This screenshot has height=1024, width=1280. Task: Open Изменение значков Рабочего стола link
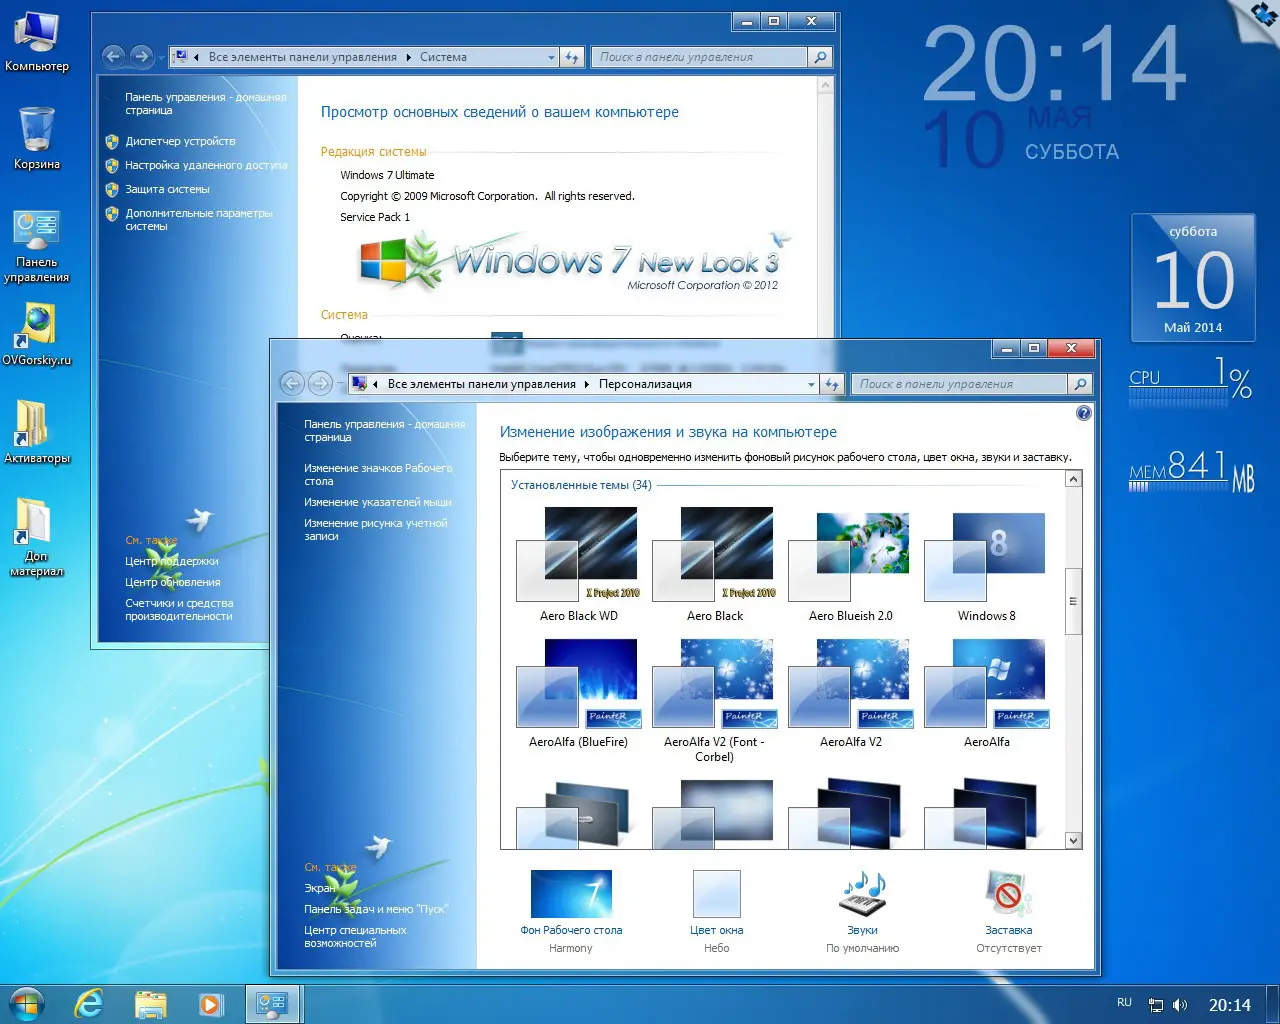378,474
